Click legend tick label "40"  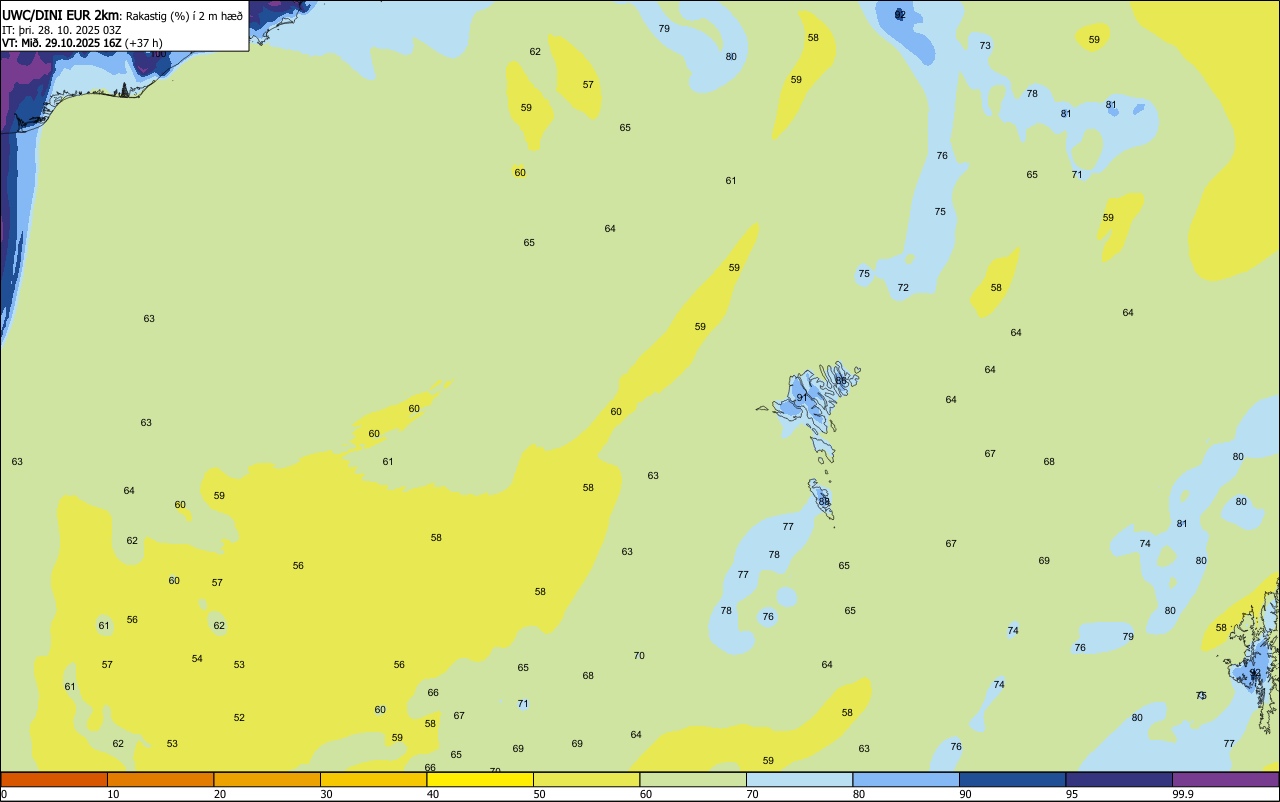coord(433,794)
